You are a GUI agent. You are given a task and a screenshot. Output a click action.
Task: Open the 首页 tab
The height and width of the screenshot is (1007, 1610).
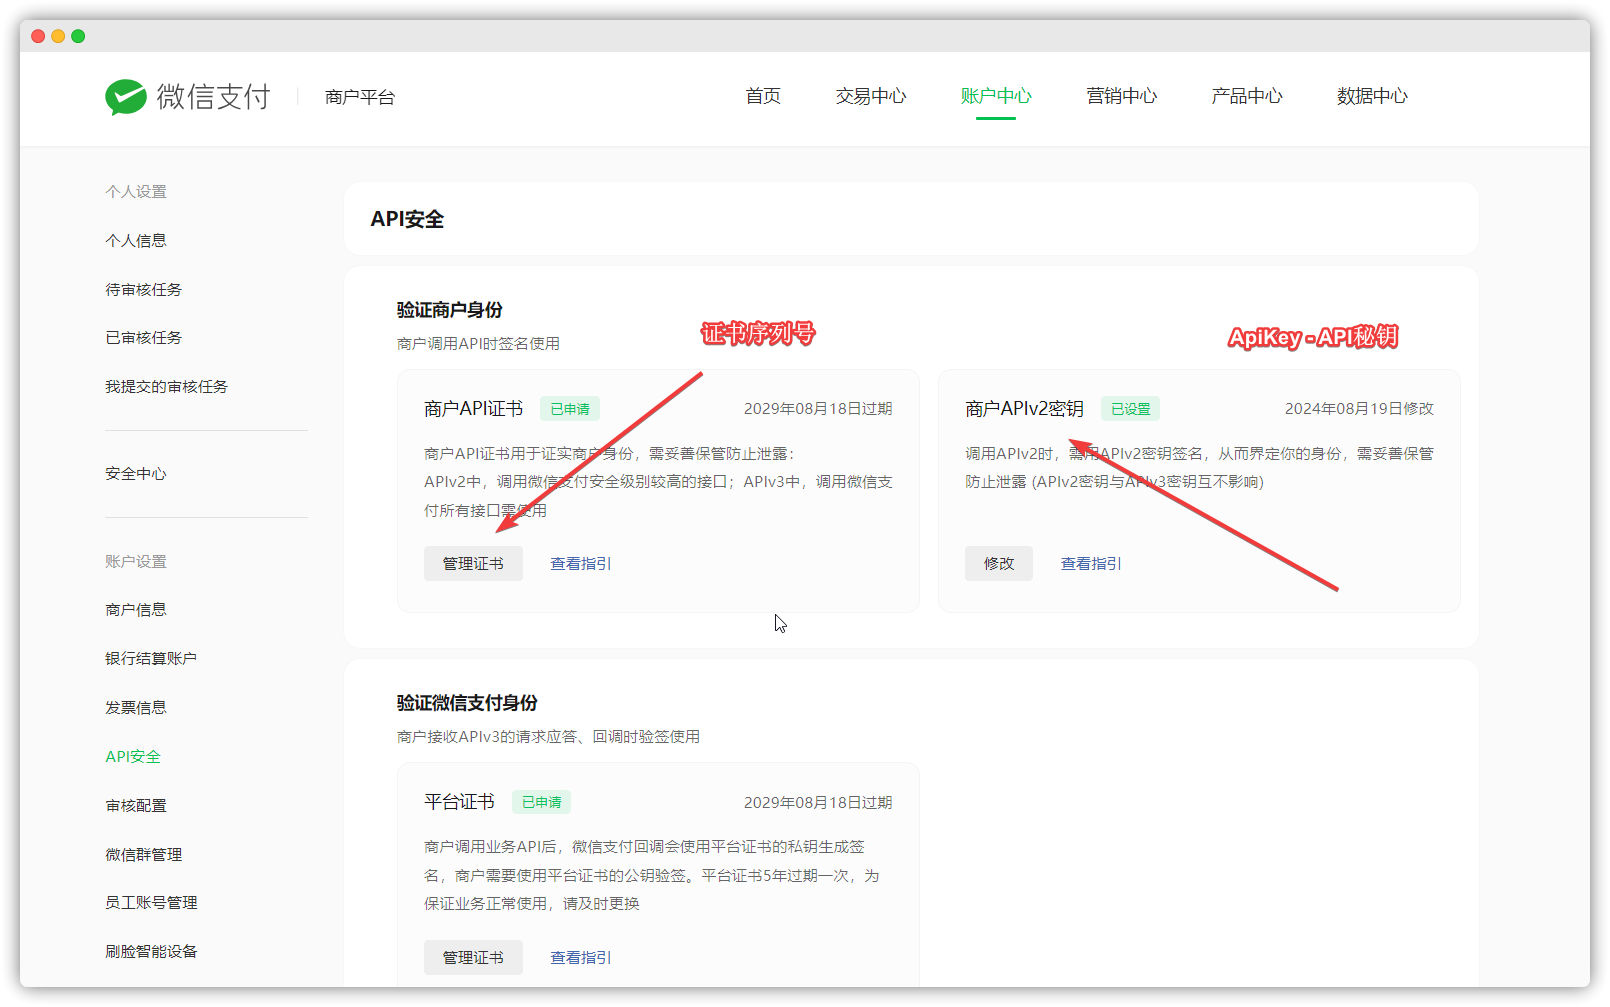point(763,96)
